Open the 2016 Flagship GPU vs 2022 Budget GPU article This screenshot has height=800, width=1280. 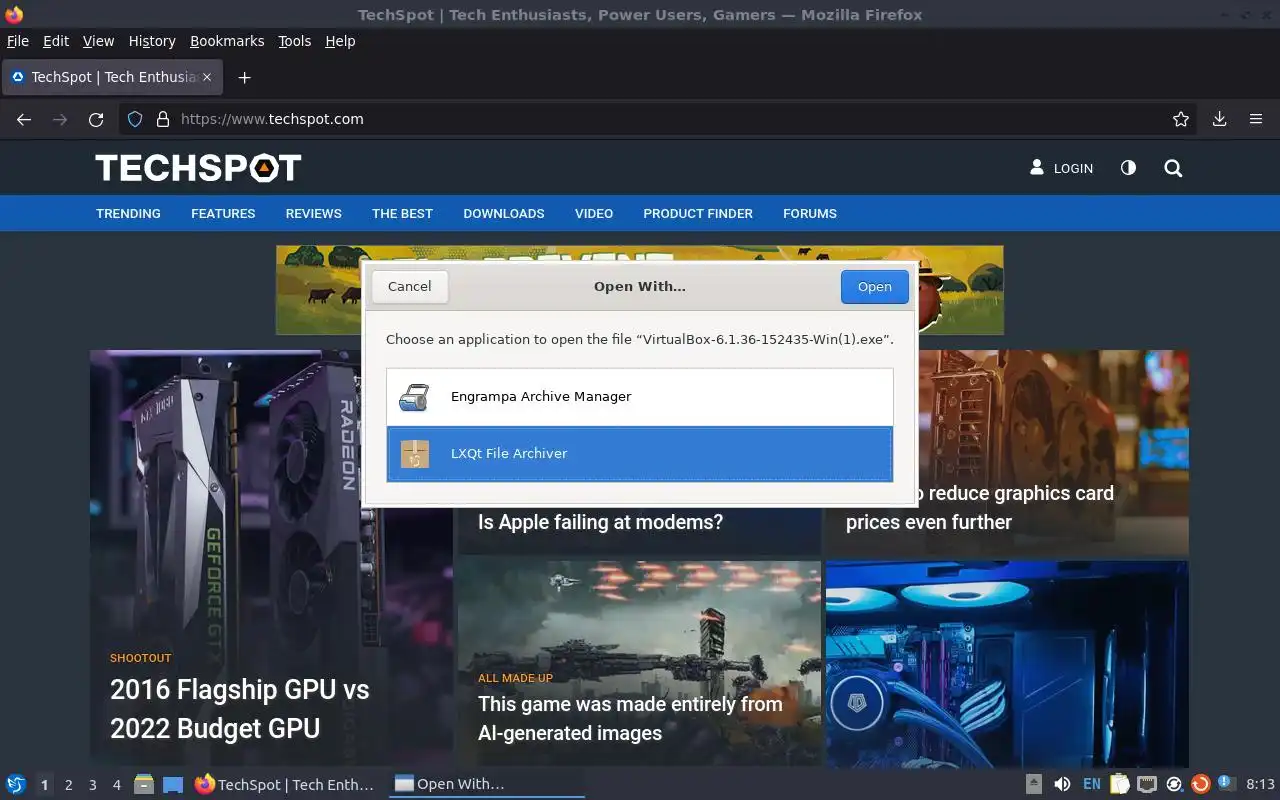(240, 709)
